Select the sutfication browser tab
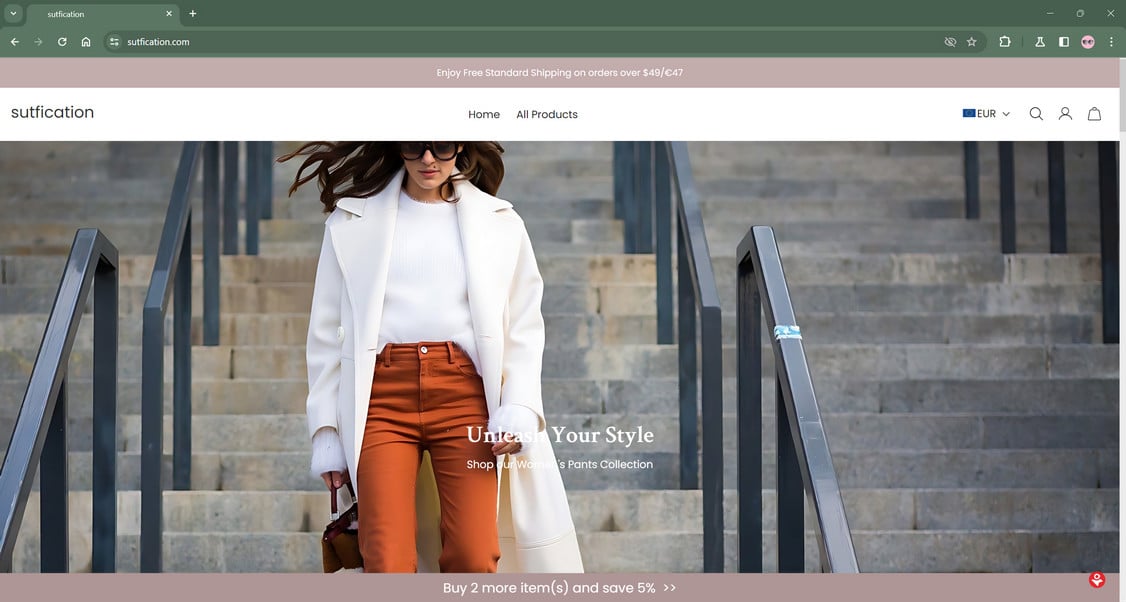This screenshot has width=1126, height=602. click(103, 14)
